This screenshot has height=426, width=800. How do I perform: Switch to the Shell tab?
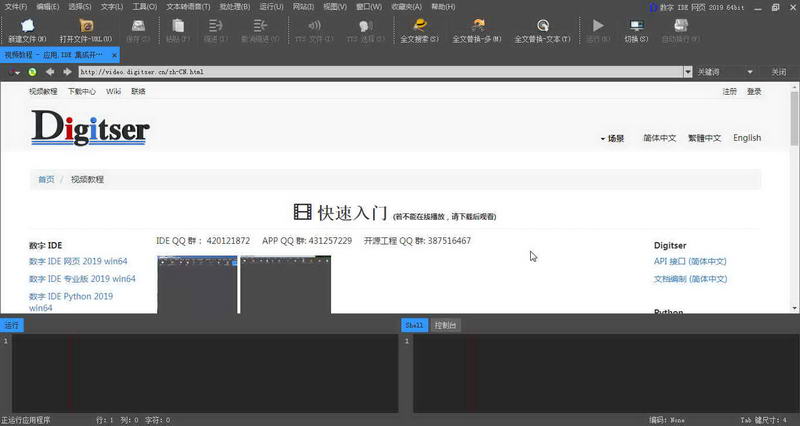click(414, 325)
